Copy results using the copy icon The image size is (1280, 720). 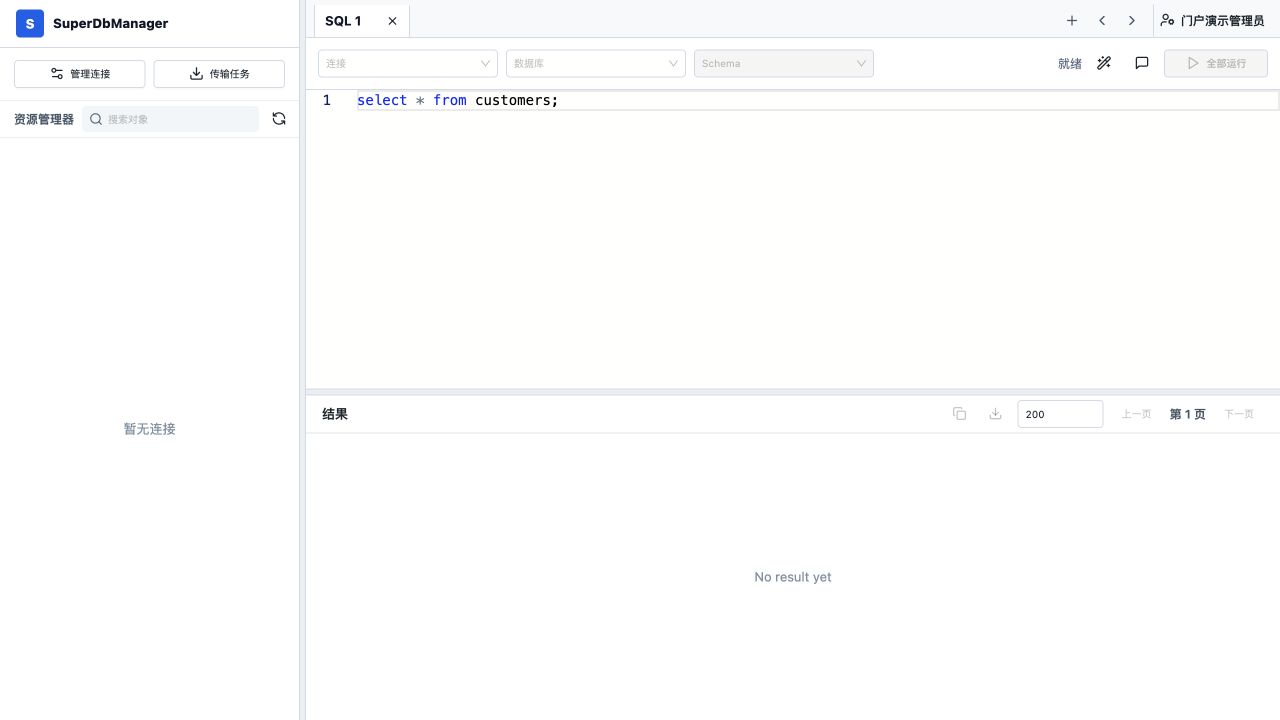click(960, 414)
